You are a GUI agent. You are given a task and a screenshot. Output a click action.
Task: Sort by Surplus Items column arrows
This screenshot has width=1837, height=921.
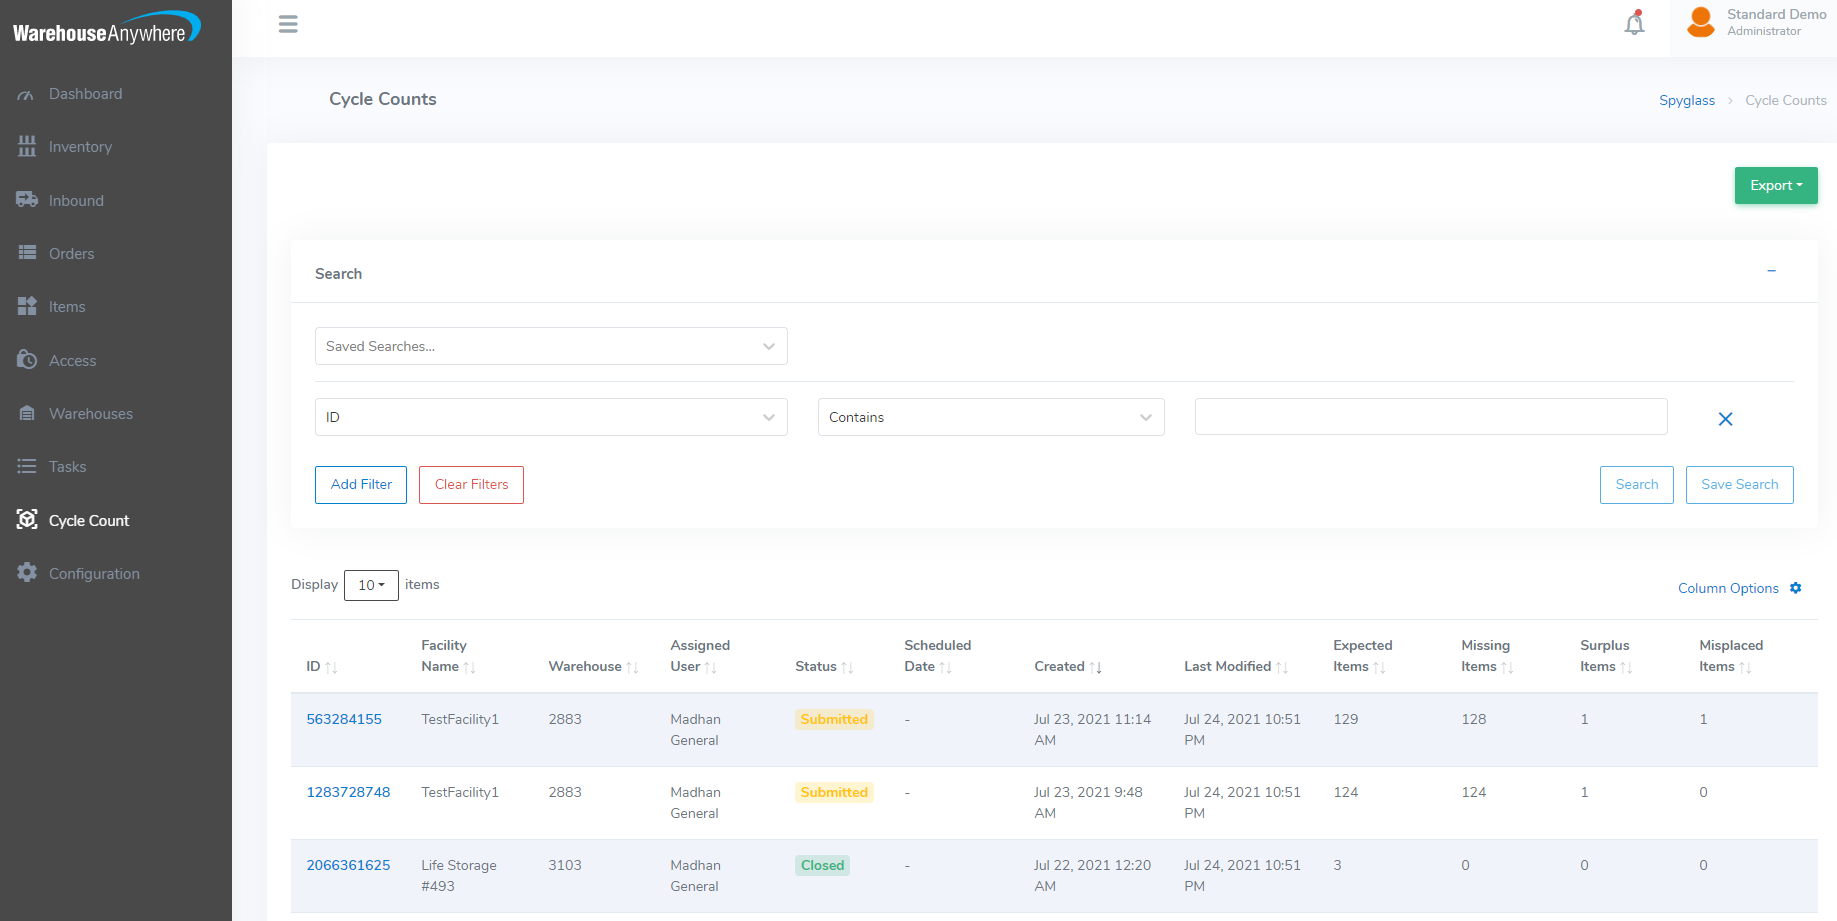[x=1626, y=668]
